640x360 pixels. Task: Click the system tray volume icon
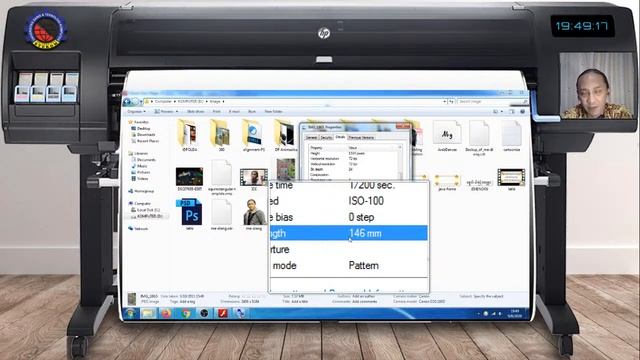(500, 313)
